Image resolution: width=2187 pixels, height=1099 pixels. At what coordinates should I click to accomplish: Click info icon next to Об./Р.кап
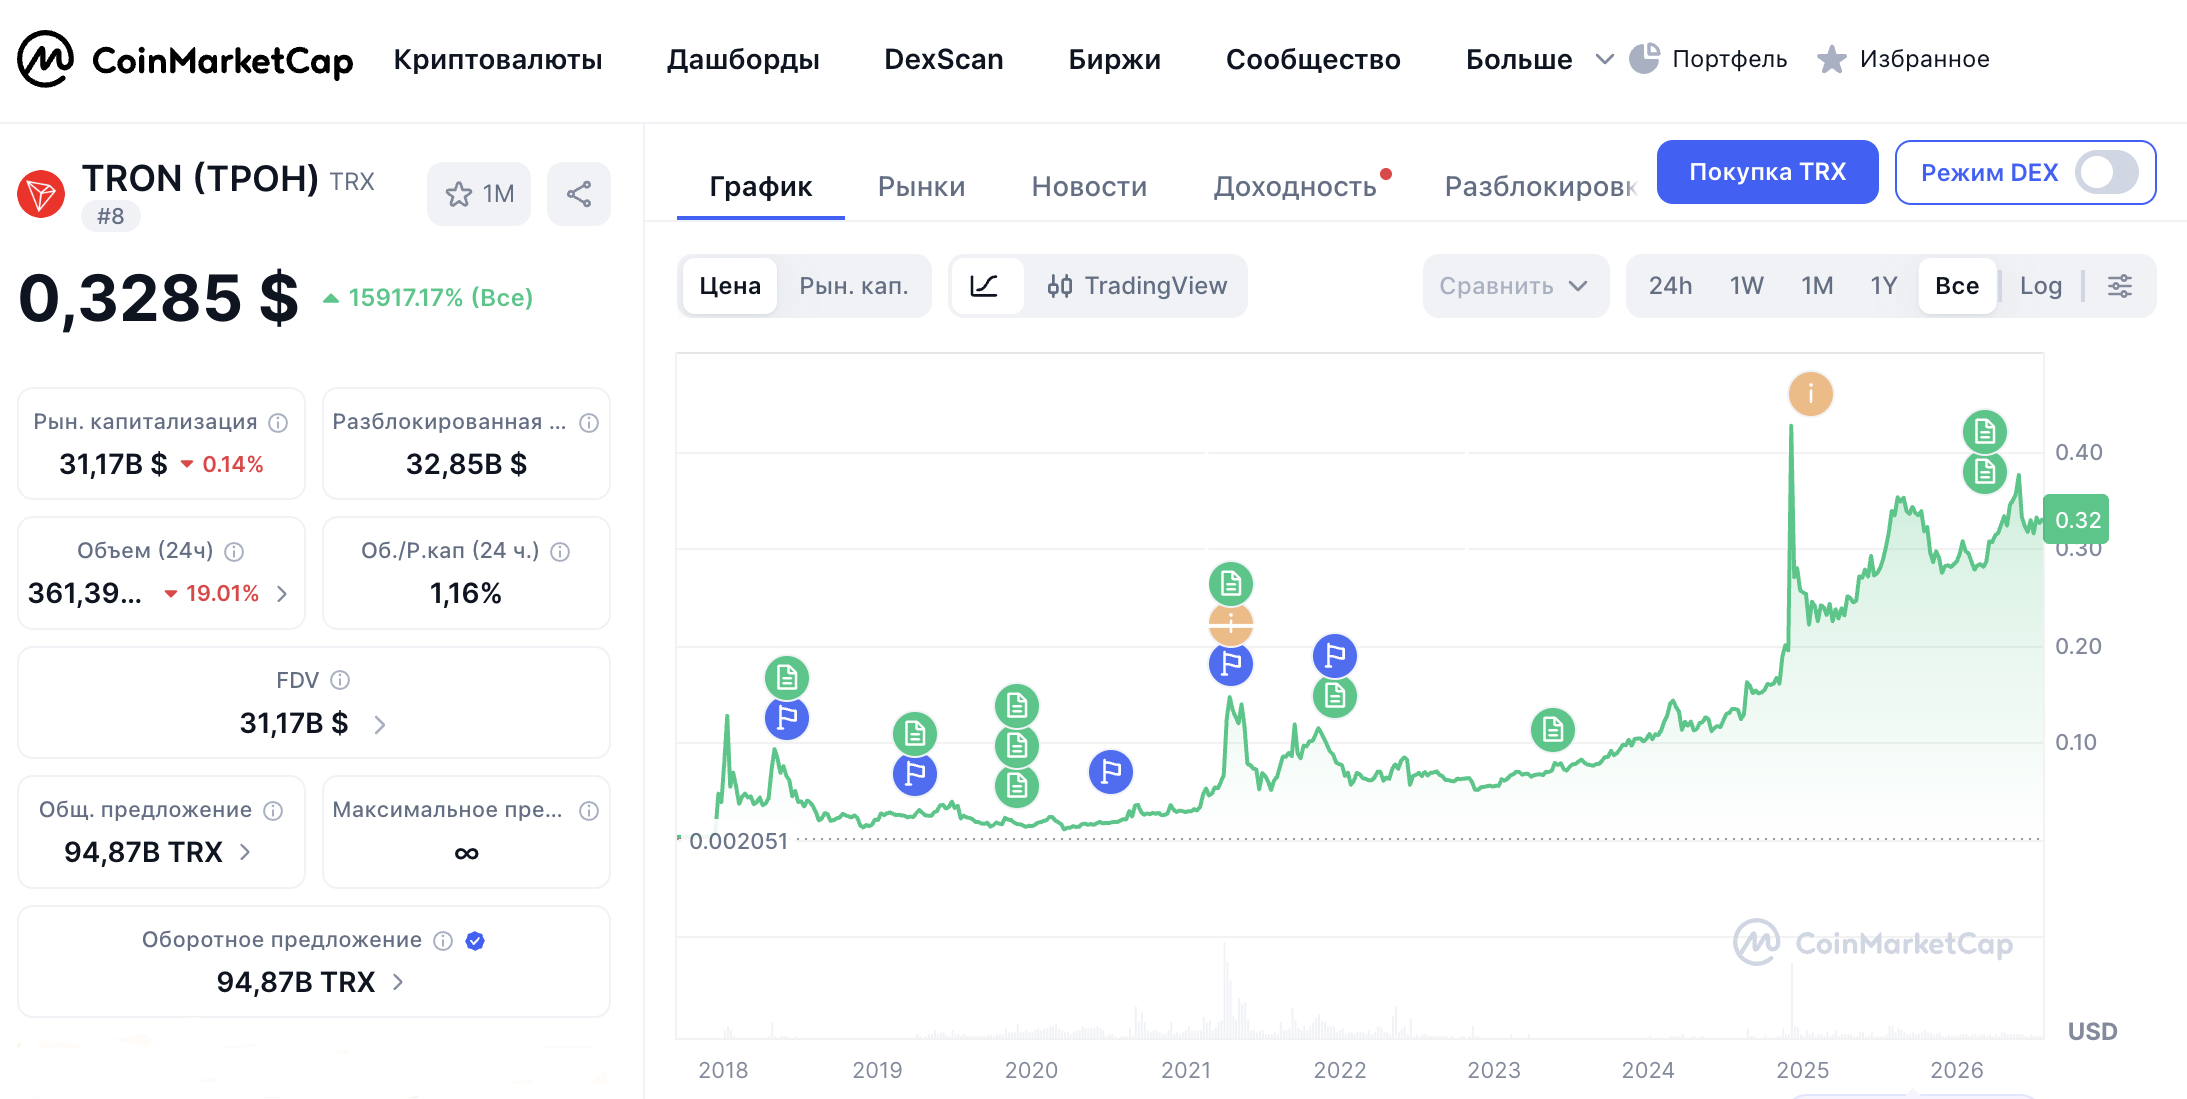point(560,552)
